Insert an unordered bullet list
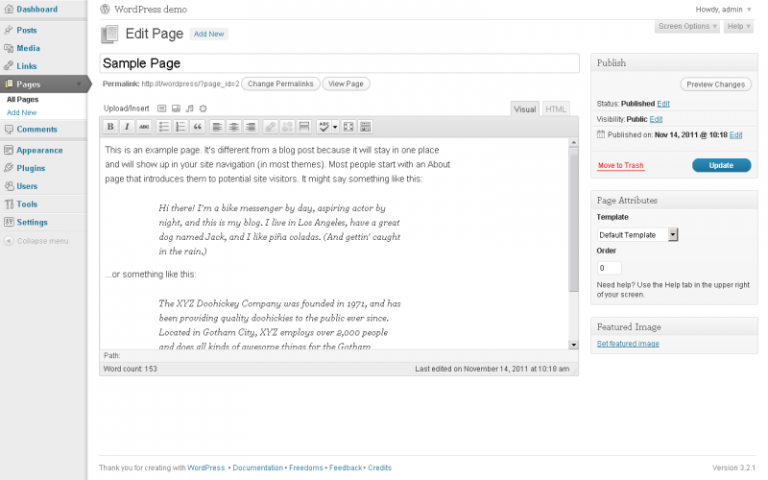The height and width of the screenshot is (480, 768). pos(164,127)
